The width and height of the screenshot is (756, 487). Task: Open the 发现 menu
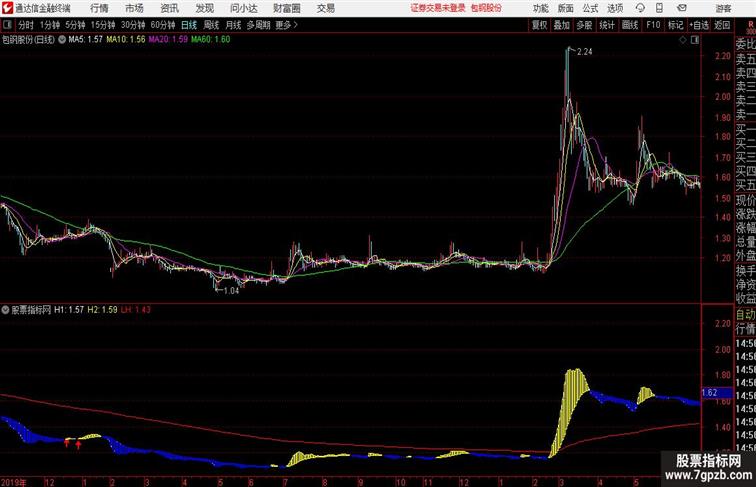(204, 8)
